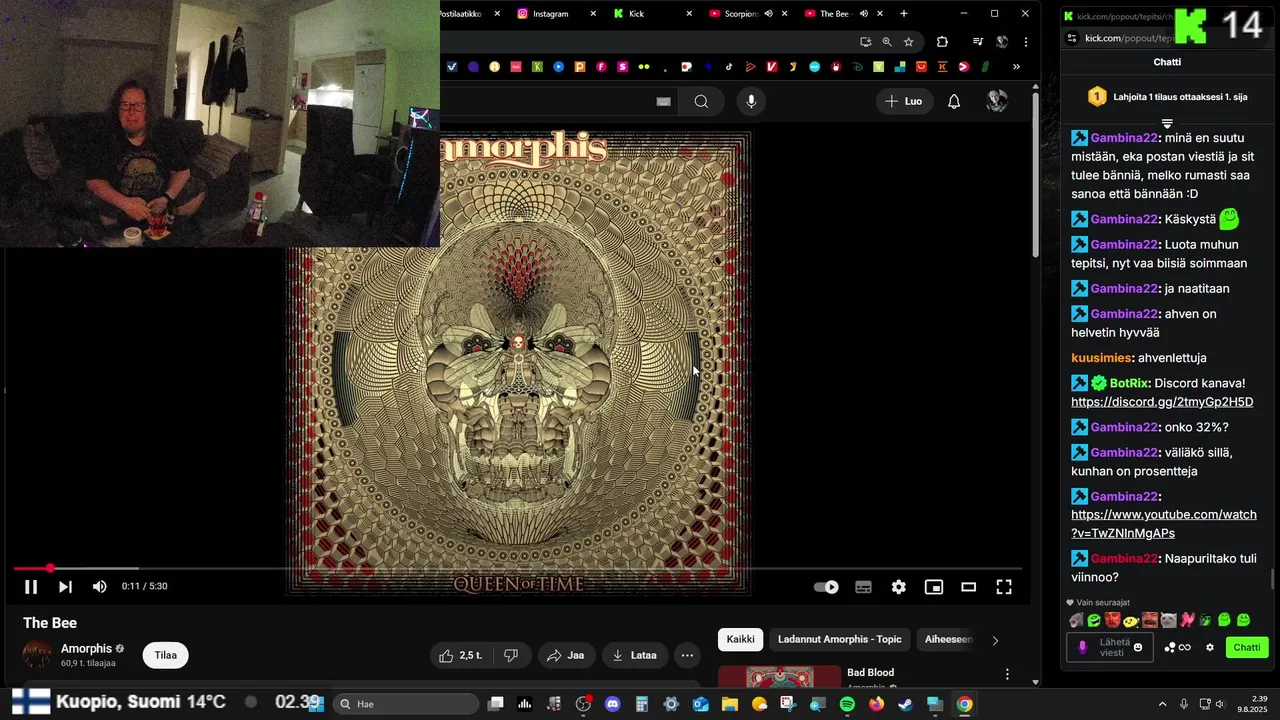The image size is (1280, 720).
Task: Insert the gray cat emote
Action: point(1168,620)
